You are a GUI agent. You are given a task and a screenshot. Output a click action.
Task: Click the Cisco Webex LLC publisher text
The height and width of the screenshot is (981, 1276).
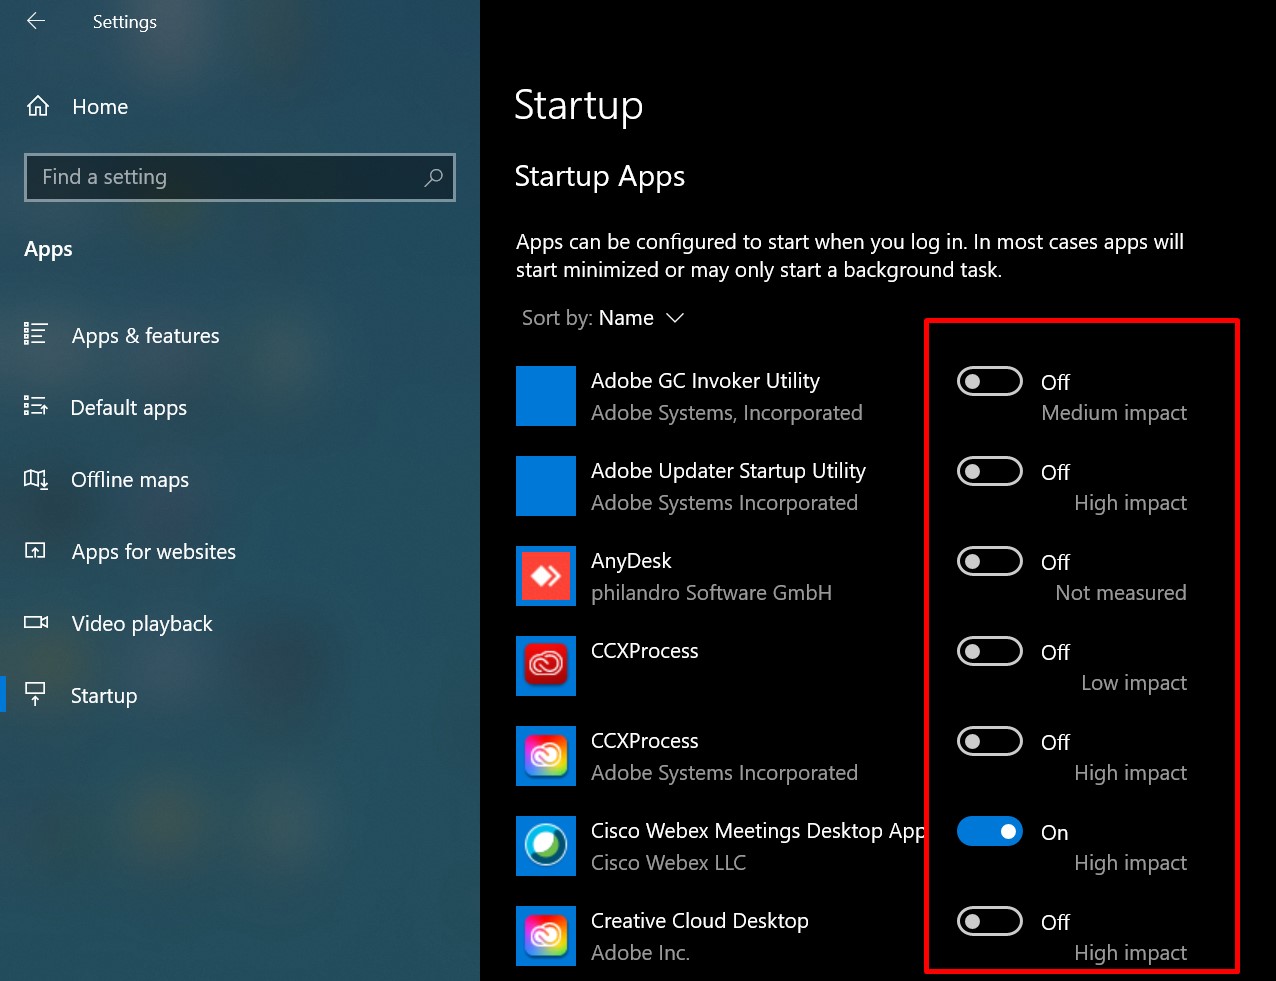click(668, 863)
